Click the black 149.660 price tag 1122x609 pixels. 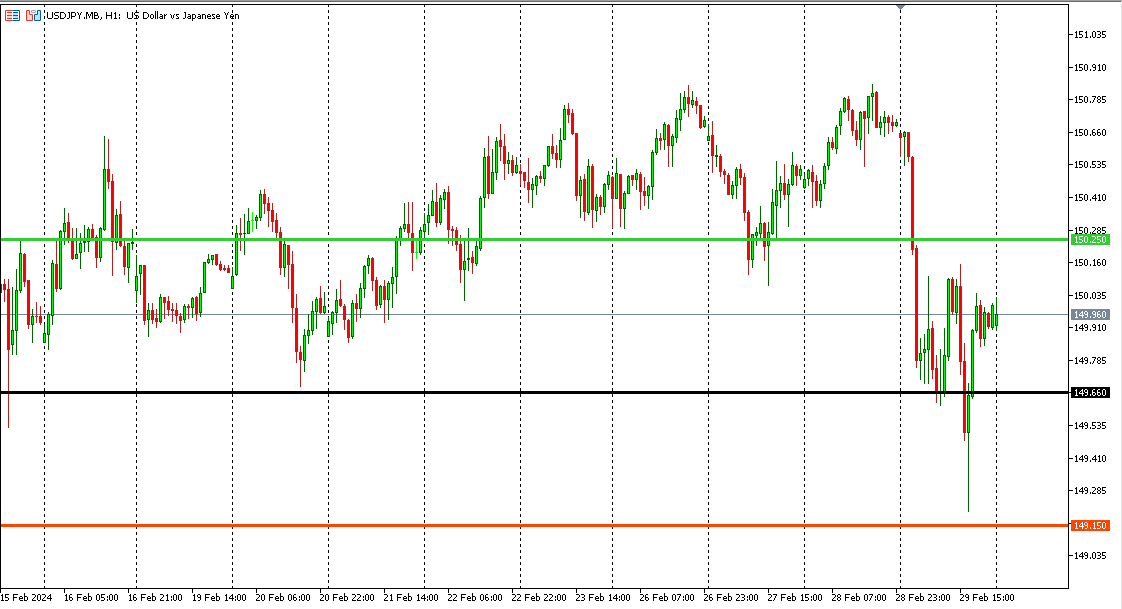click(x=1090, y=393)
